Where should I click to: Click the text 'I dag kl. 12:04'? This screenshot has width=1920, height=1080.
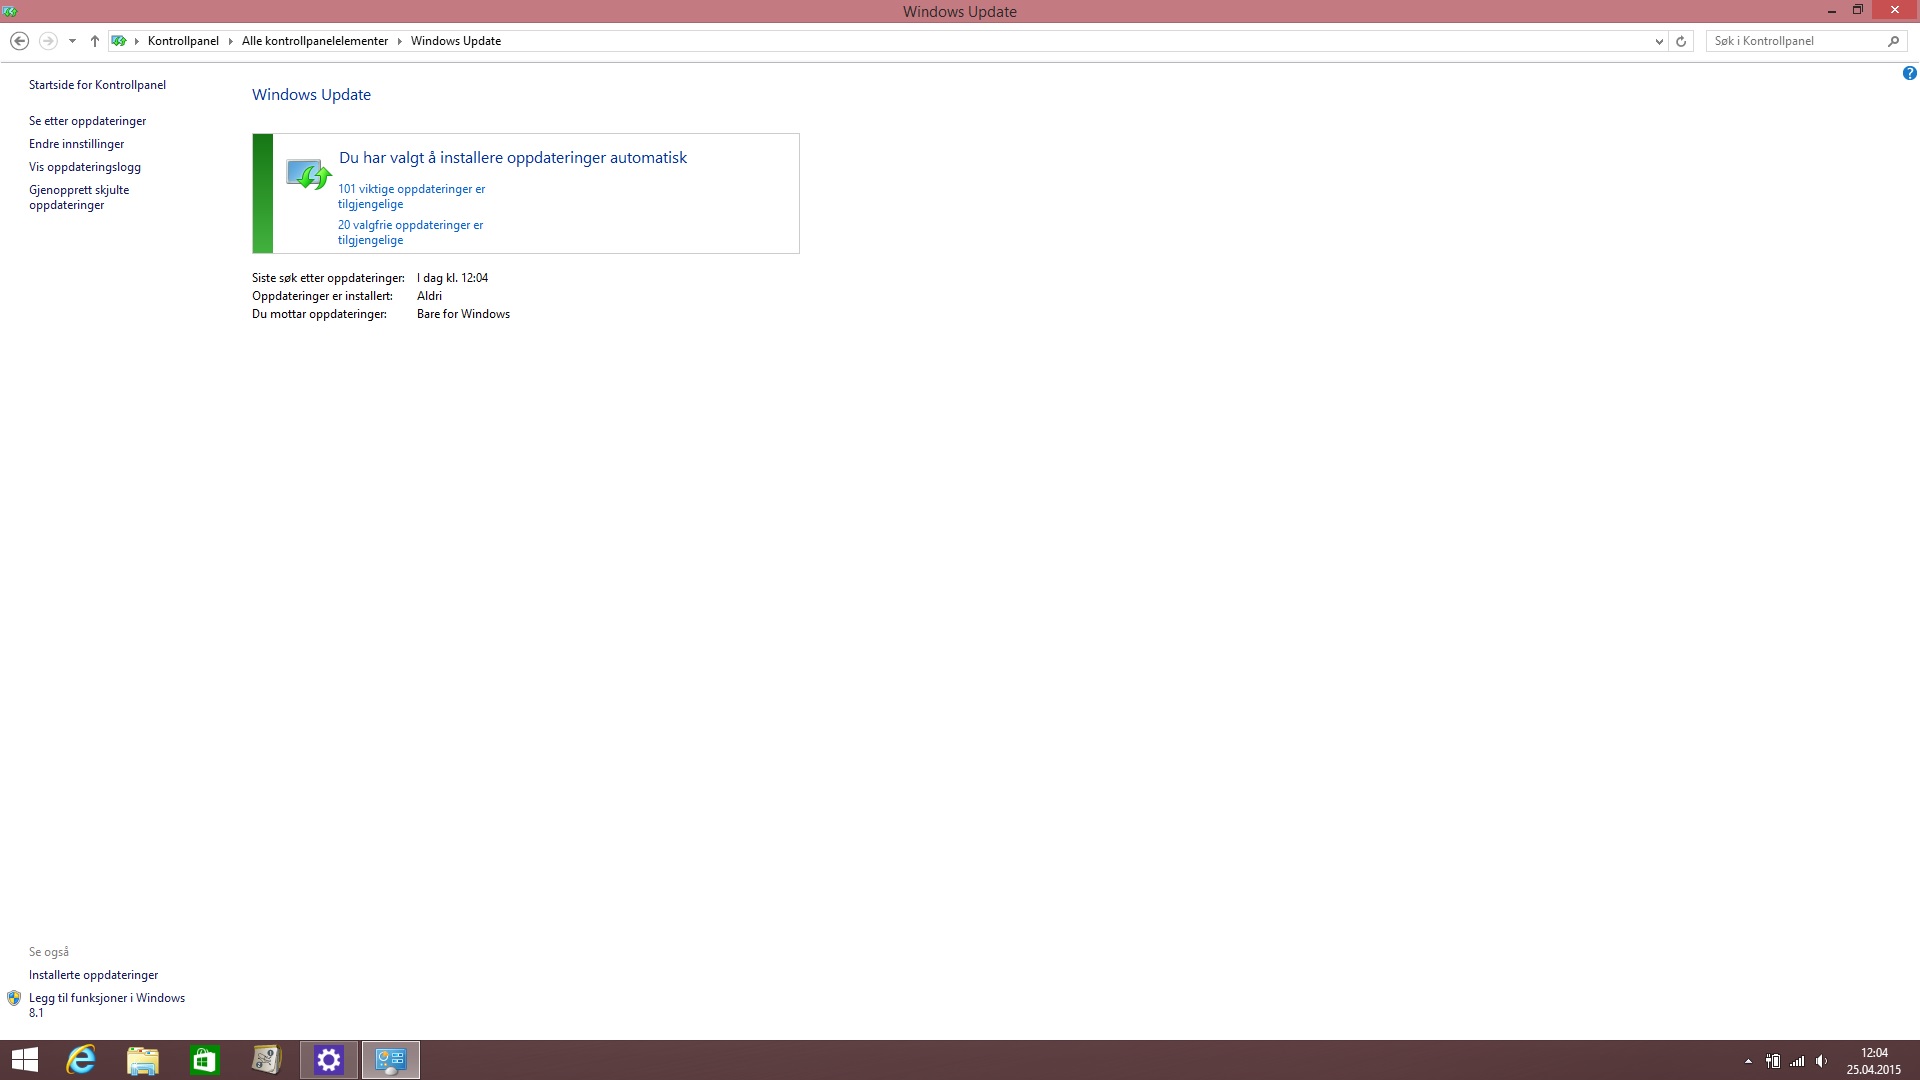click(452, 278)
